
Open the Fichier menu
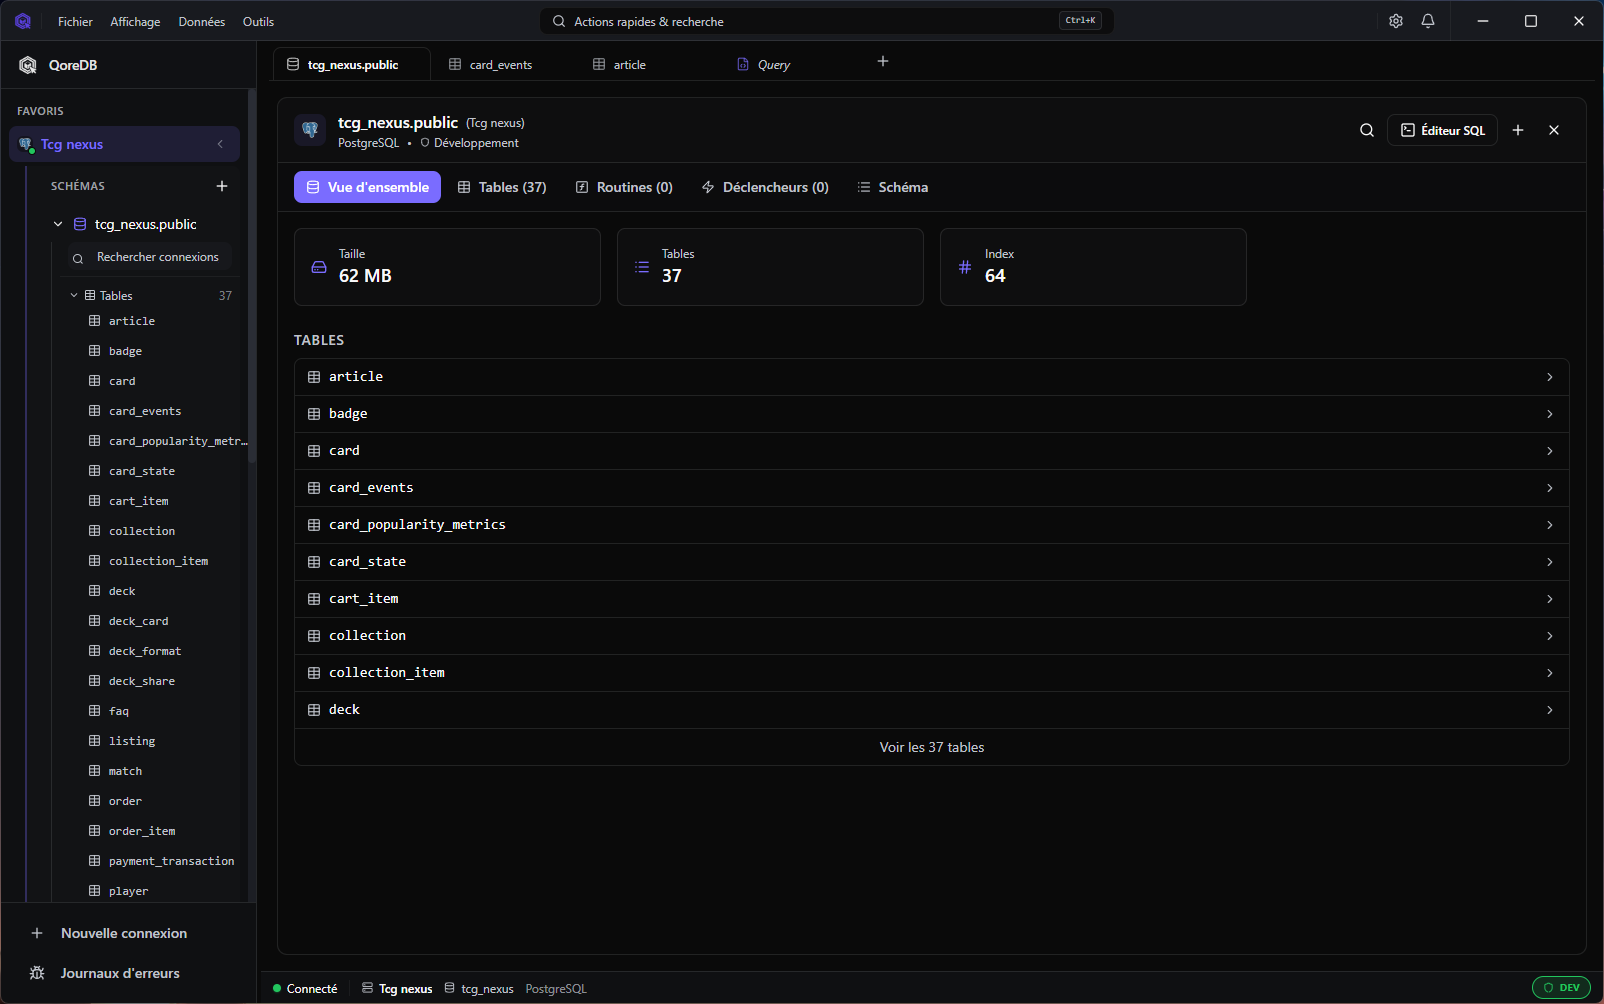pyautogui.click(x=75, y=21)
